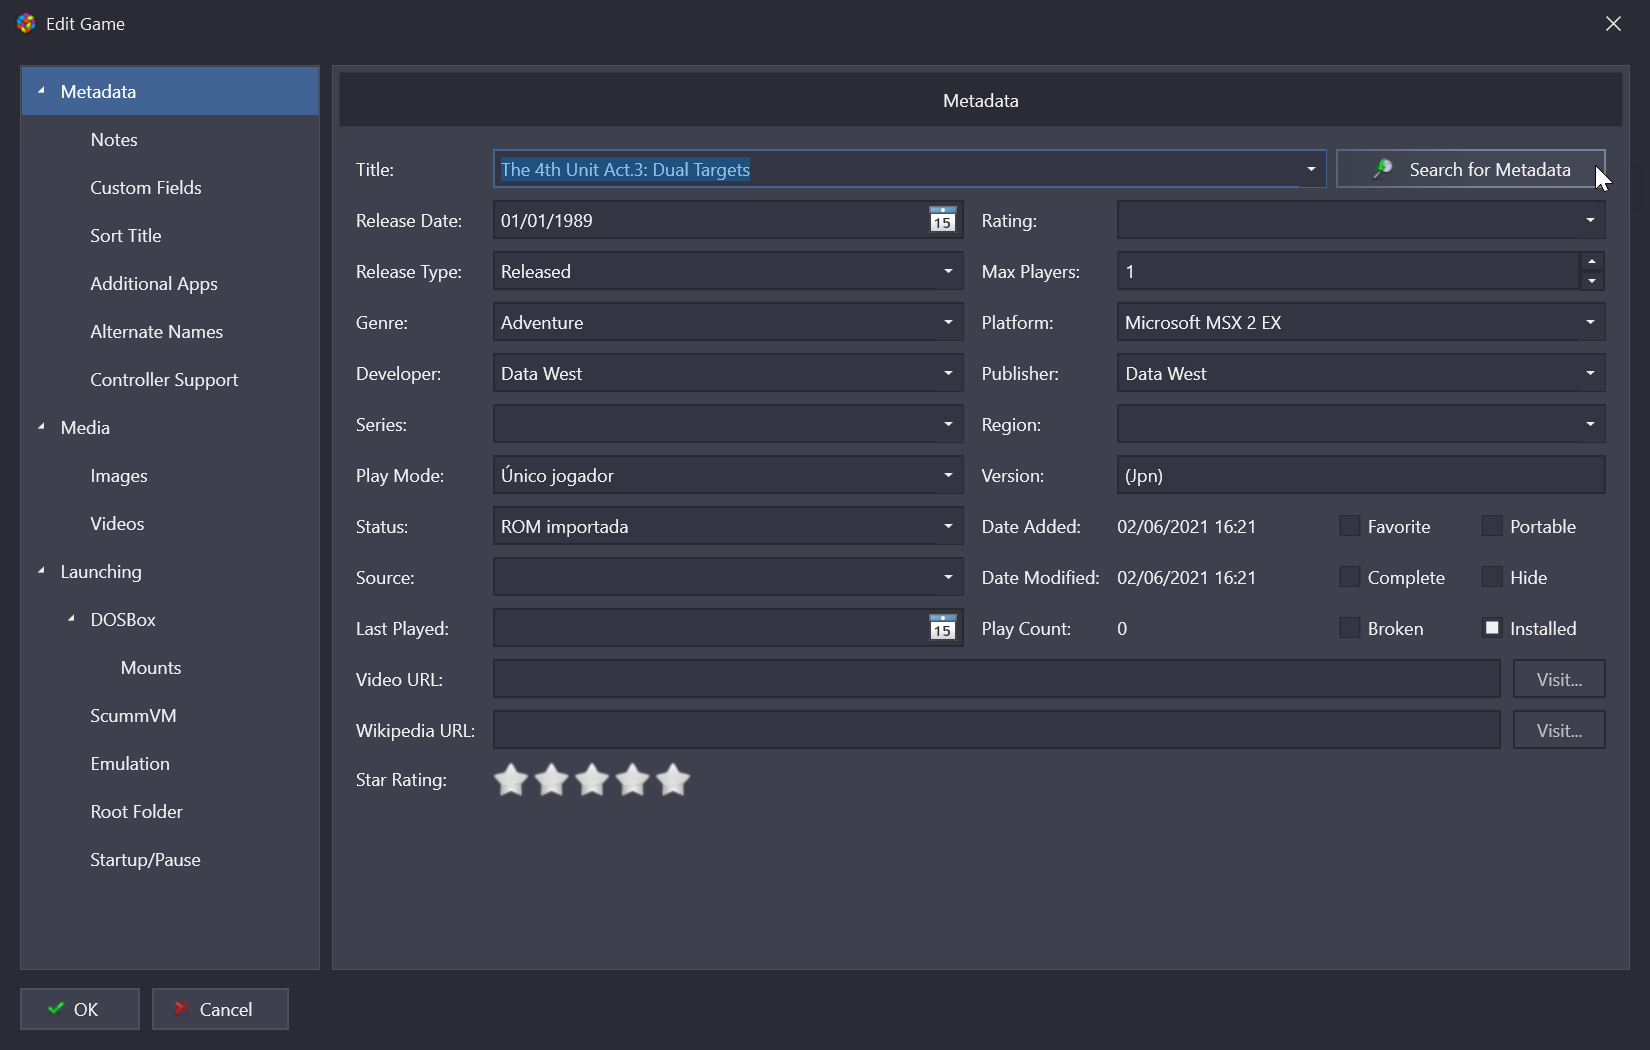This screenshot has width=1650, height=1050.
Task: Decrease Max Players with down arrow
Action: point(1591,281)
